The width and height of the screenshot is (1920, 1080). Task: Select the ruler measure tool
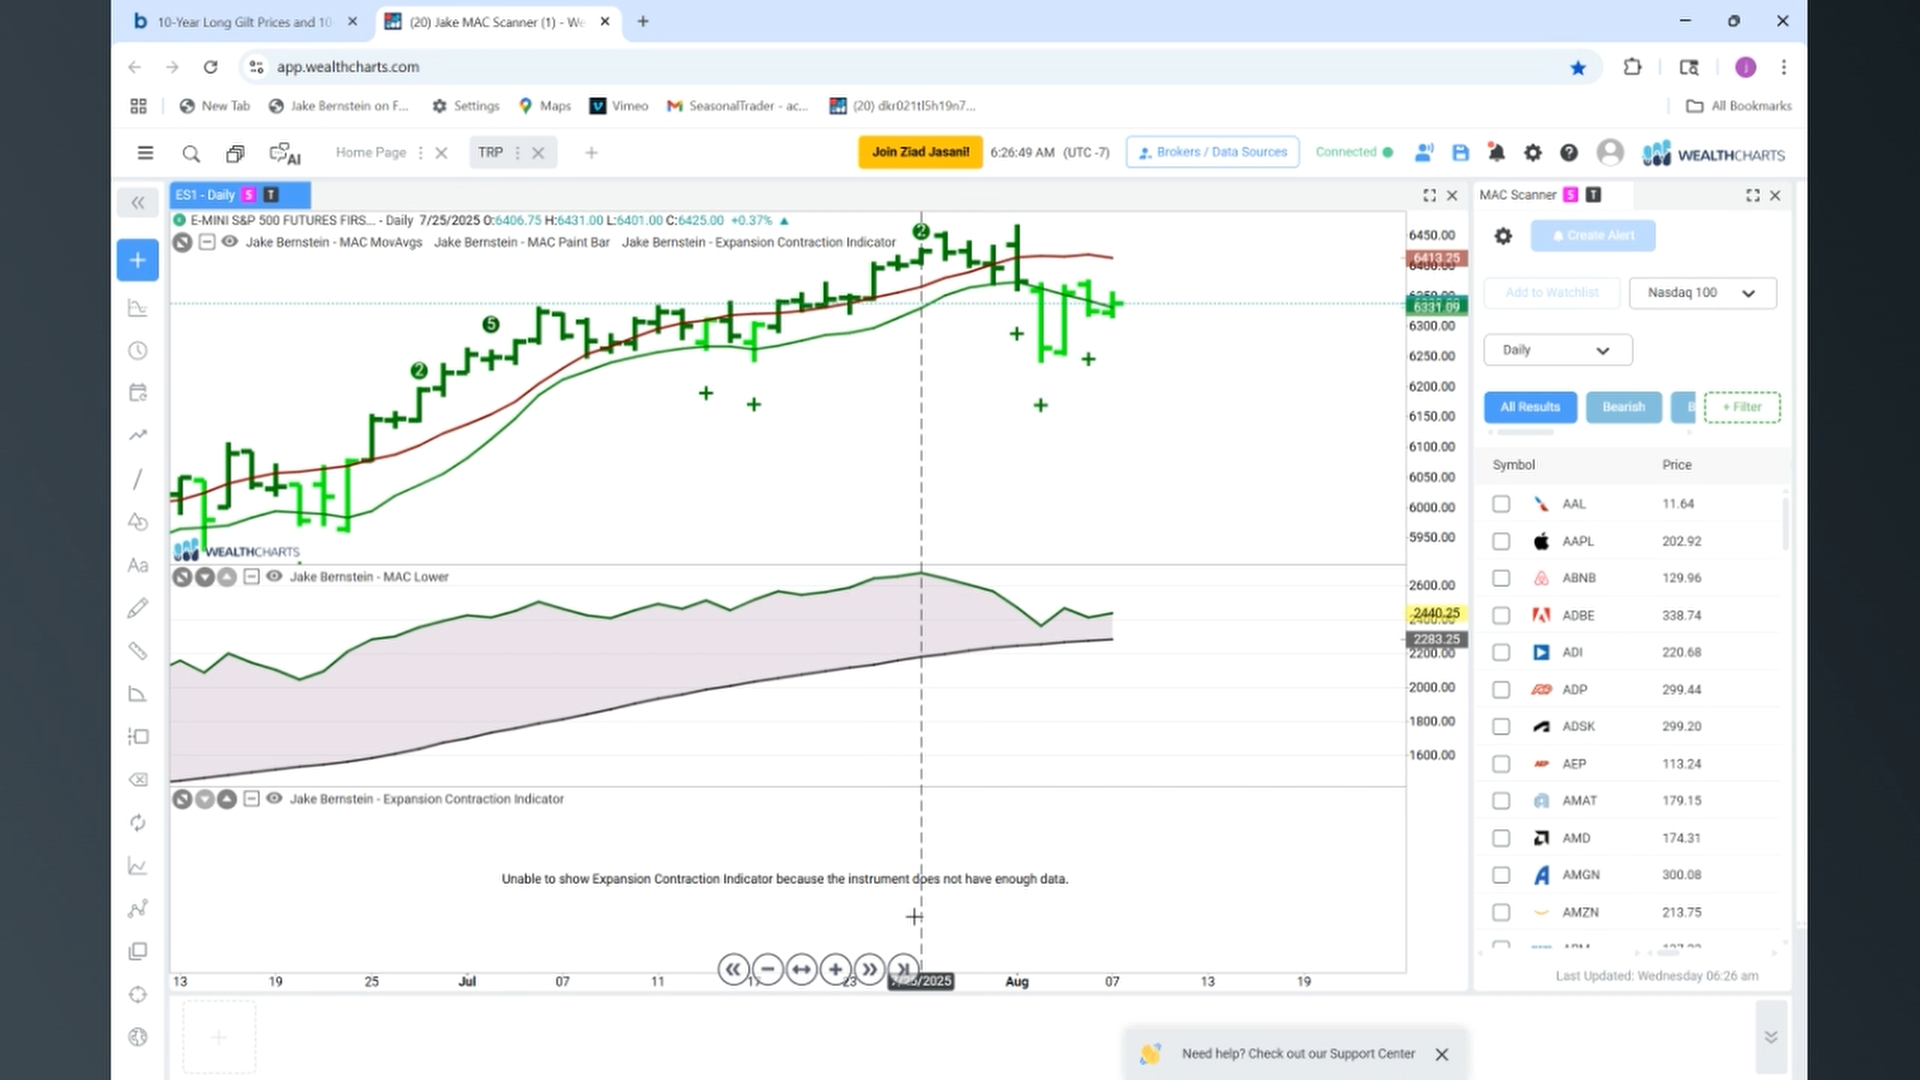pyautogui.click(x=138, y=651)
